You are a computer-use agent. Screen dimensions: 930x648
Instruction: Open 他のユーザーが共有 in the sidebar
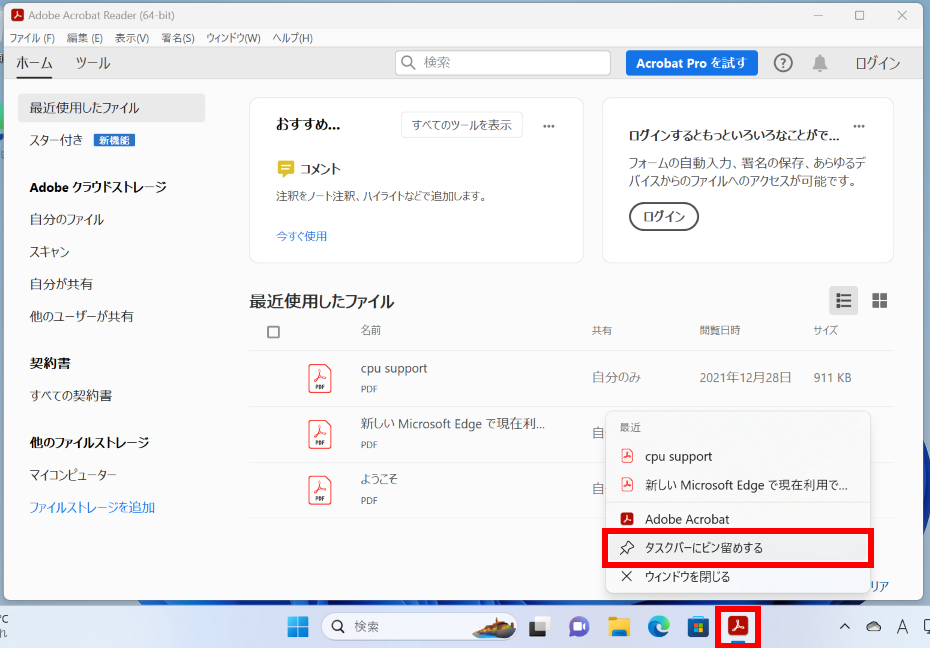click(81, 317)
